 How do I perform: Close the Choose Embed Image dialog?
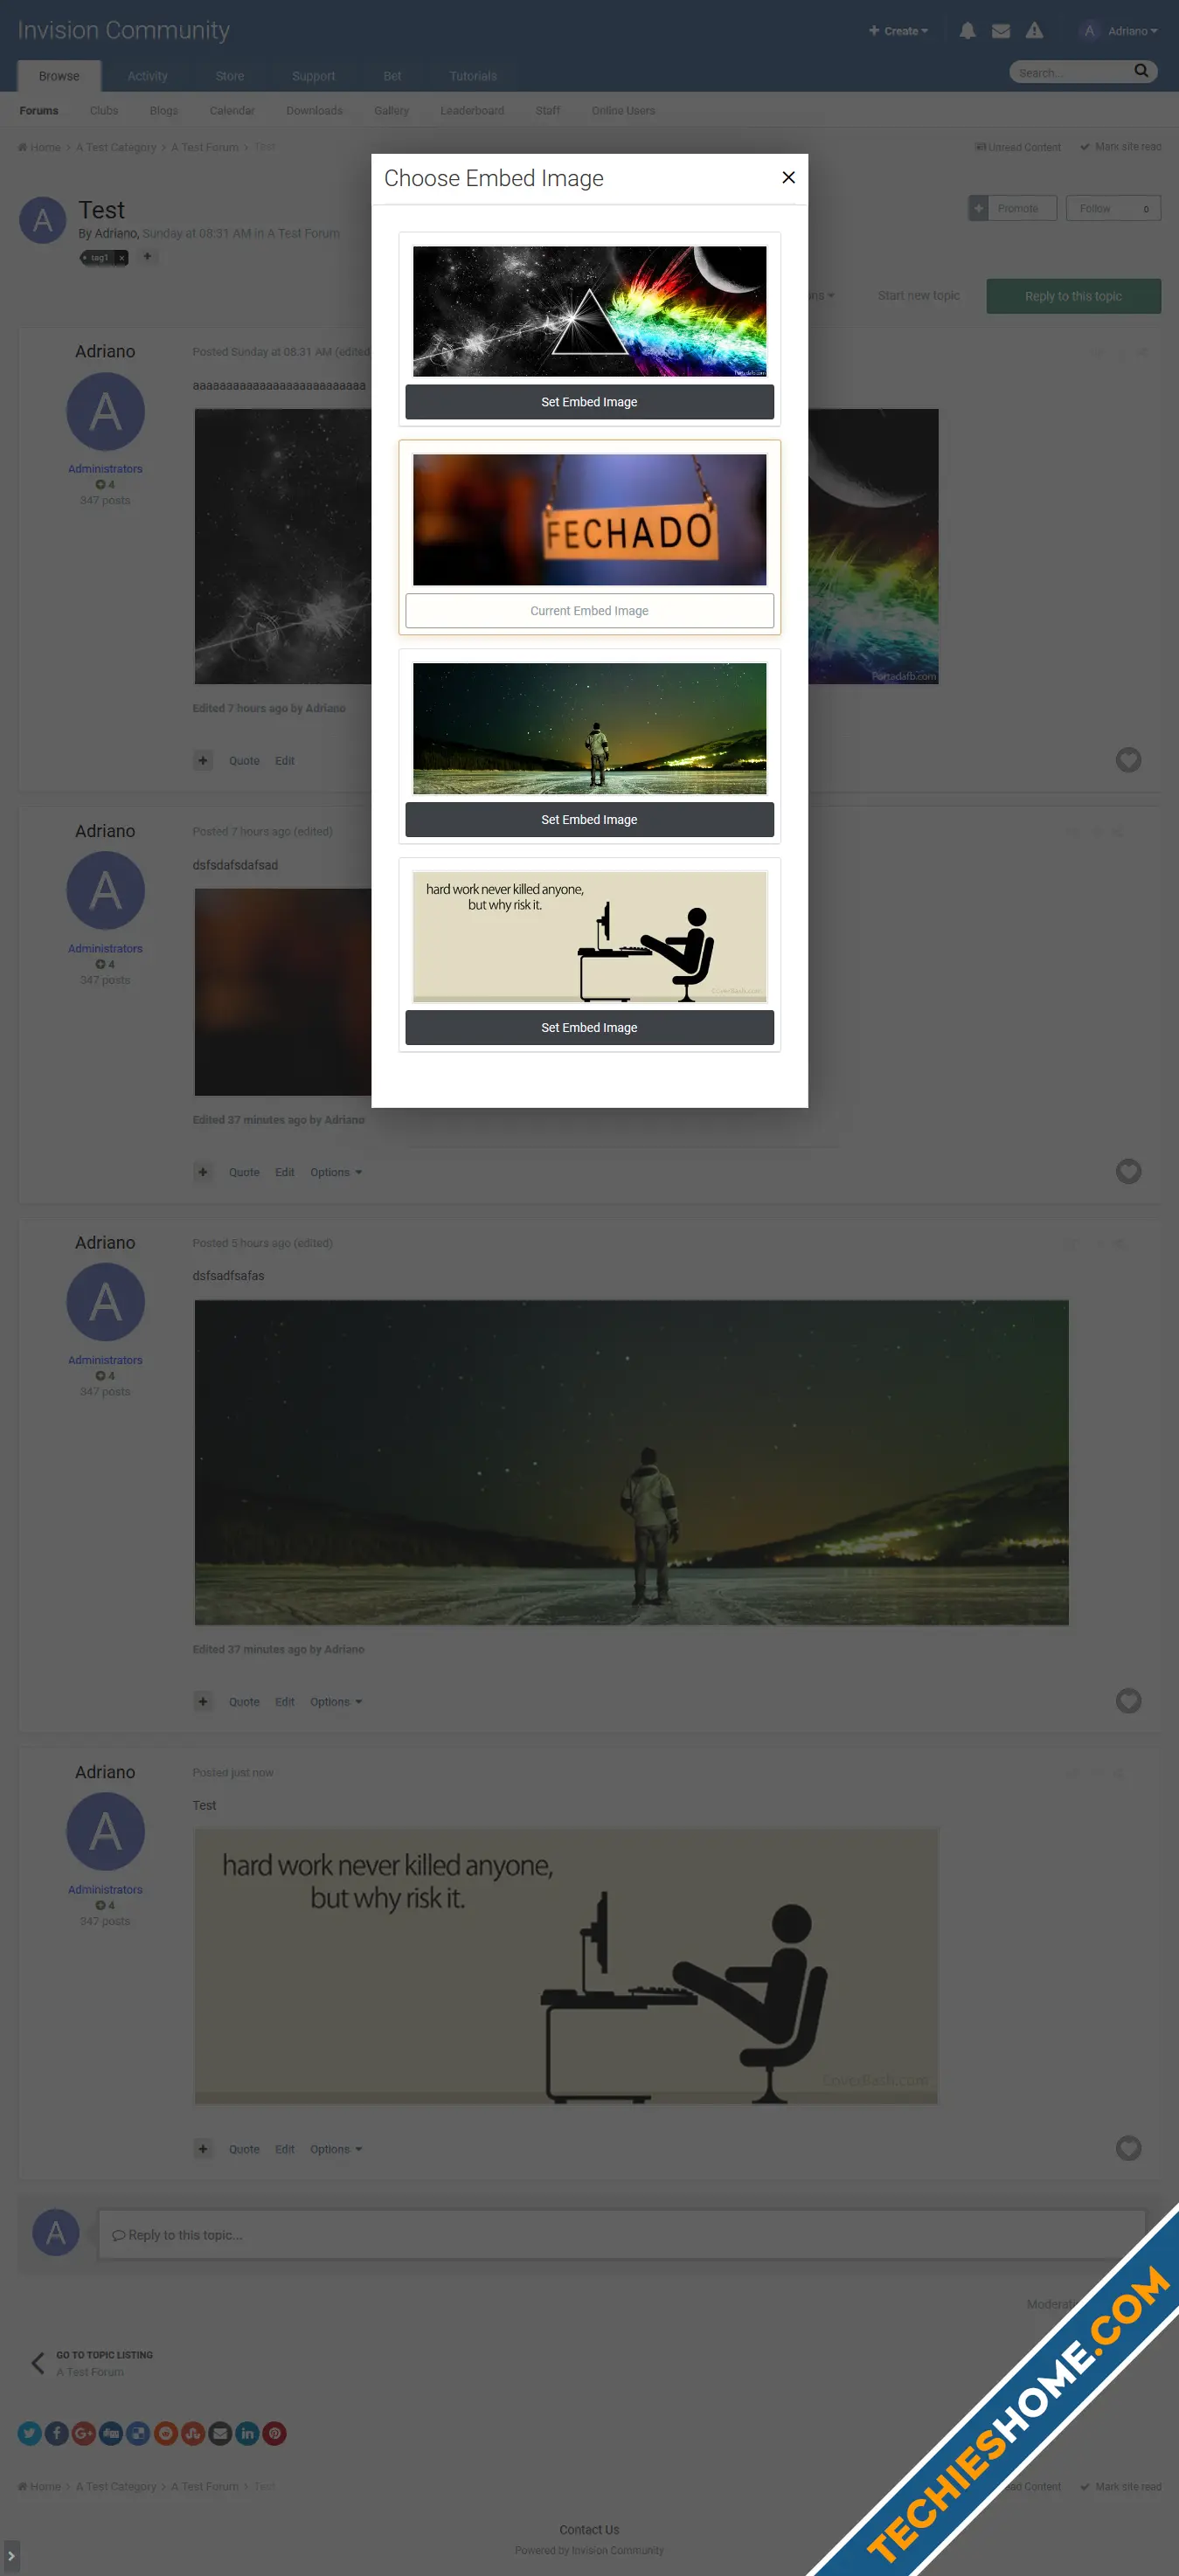(x=788, y=177)
